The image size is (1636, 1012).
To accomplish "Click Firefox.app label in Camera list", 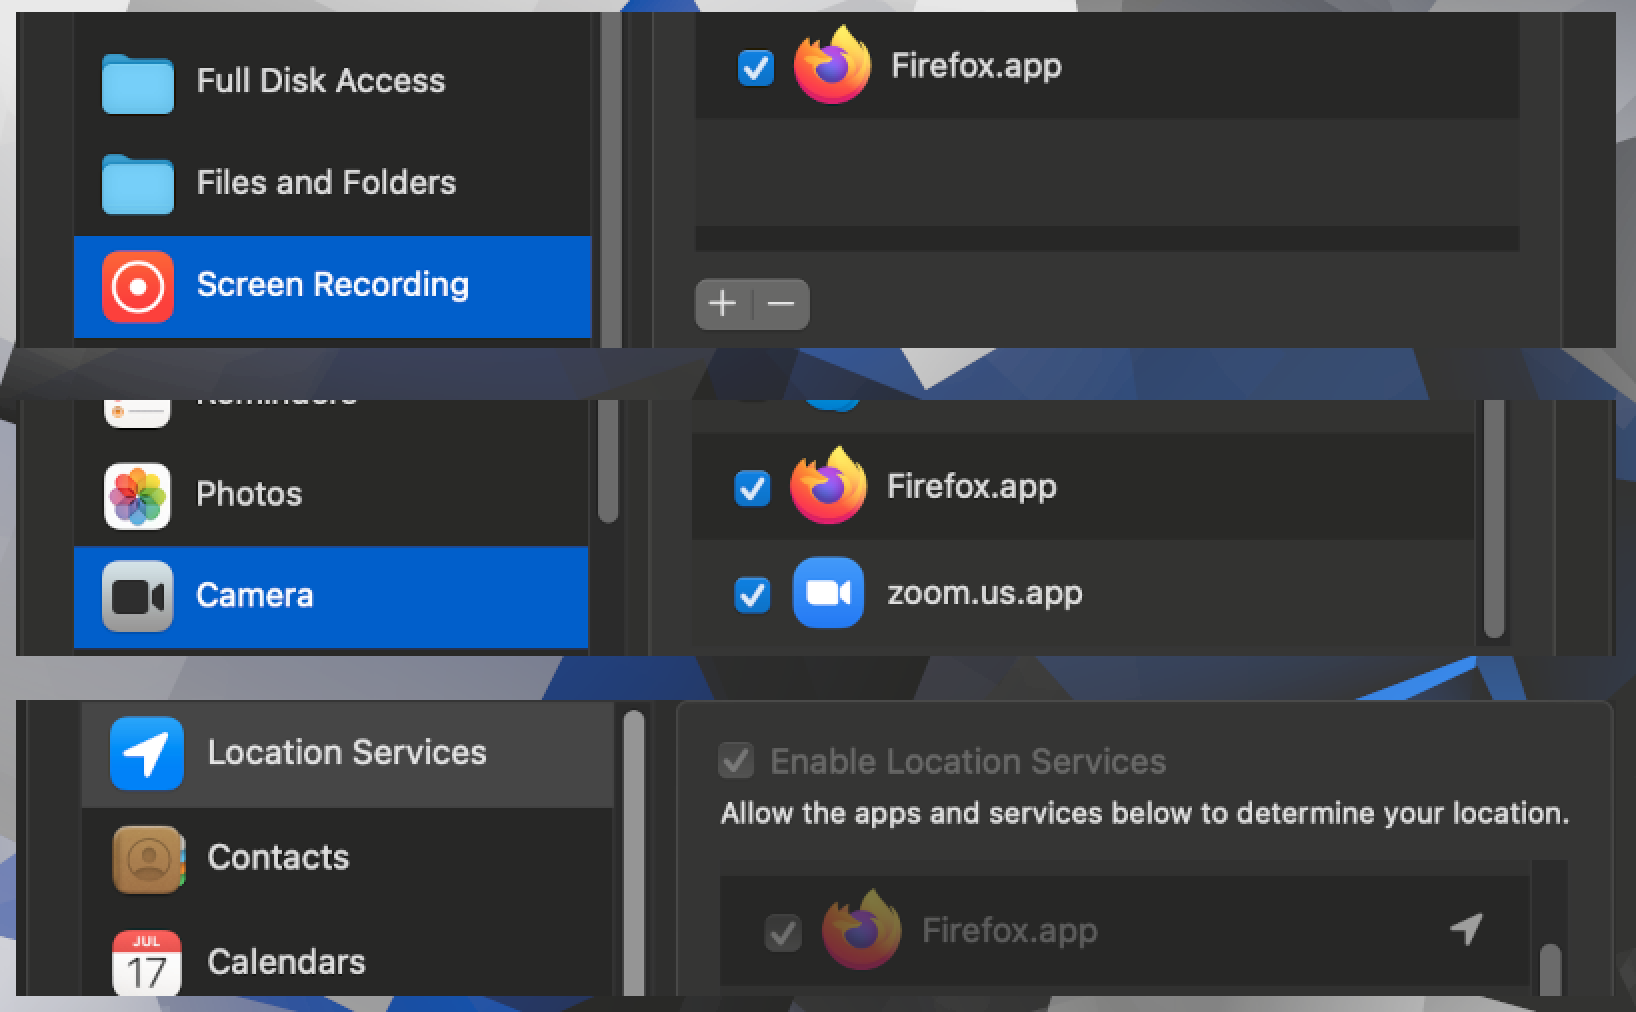I will click(x=972, y=487).
